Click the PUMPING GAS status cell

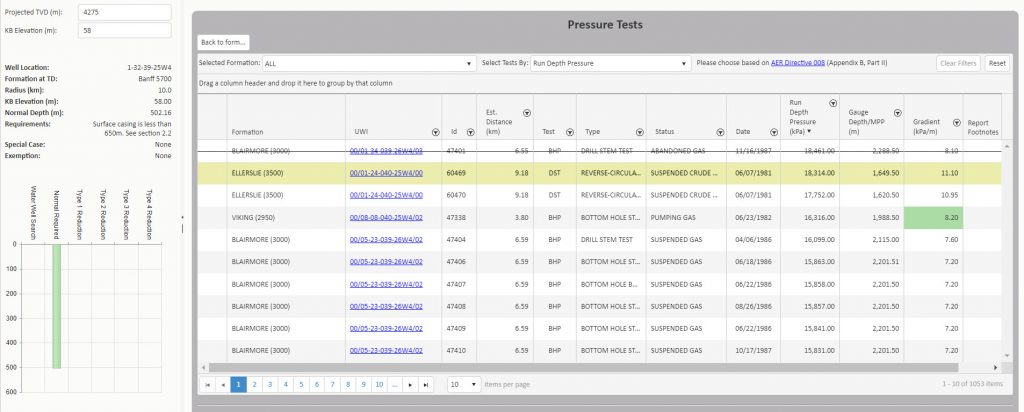pos(686,217)
